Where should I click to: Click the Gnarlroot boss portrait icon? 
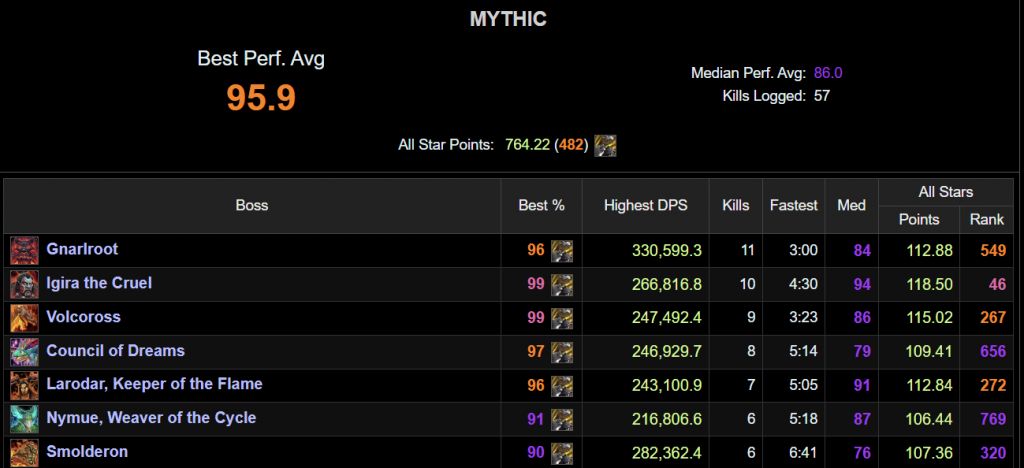pos(25,250)
